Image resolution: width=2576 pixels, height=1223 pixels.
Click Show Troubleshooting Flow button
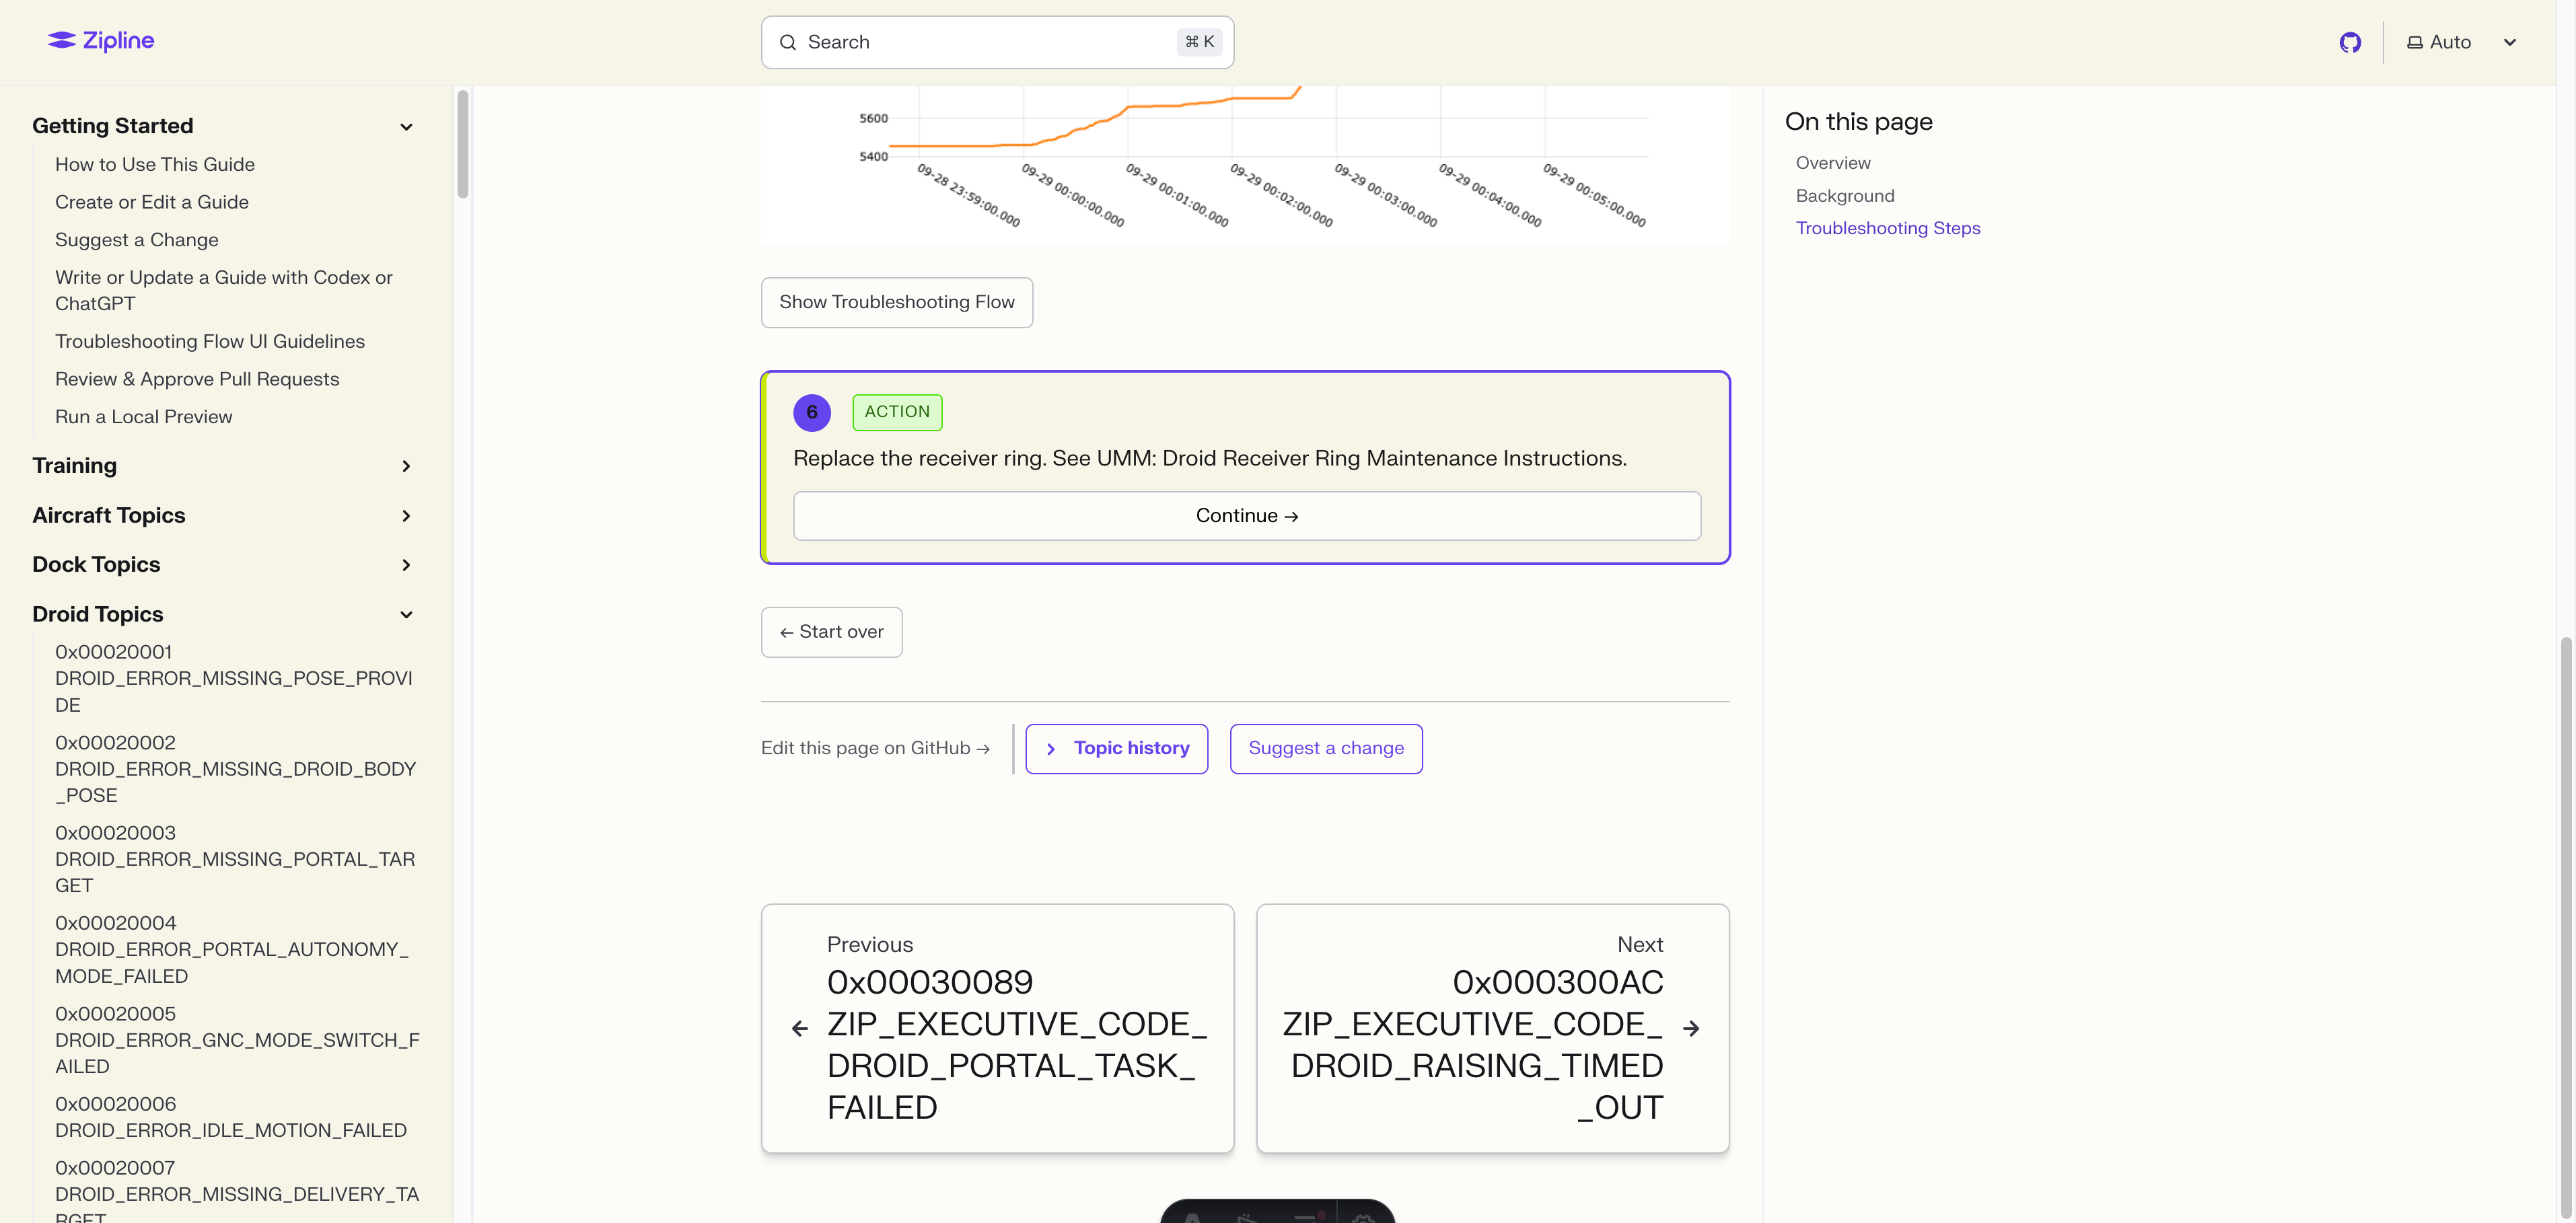896,302
